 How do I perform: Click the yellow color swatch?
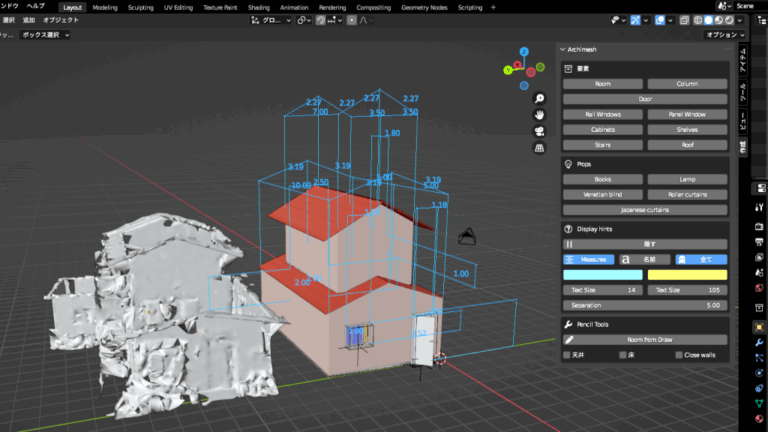tap(687, 274)
